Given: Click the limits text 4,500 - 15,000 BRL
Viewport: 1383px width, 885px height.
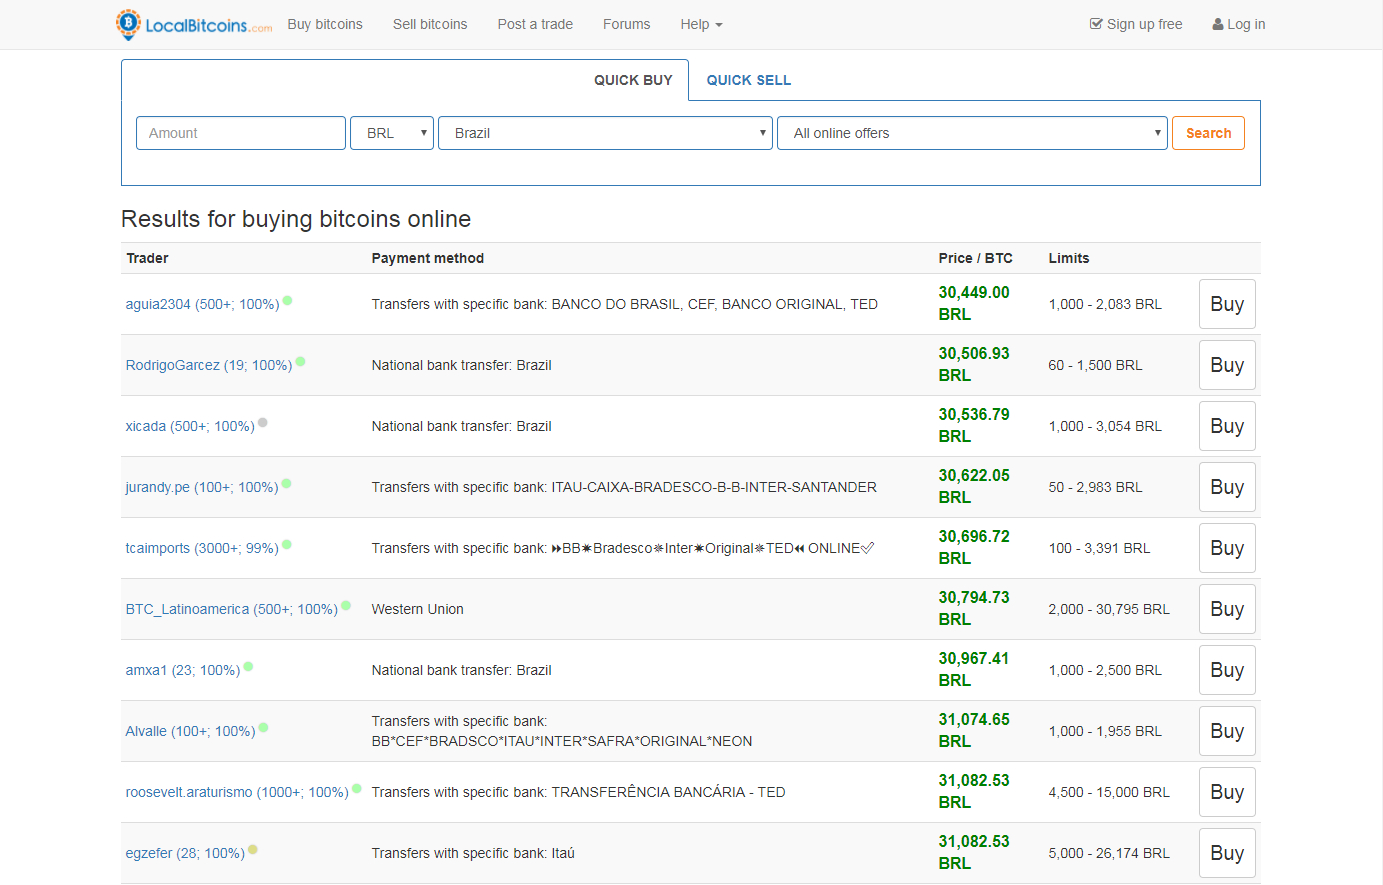Looking at the screenshot, I should [1109, 792].
